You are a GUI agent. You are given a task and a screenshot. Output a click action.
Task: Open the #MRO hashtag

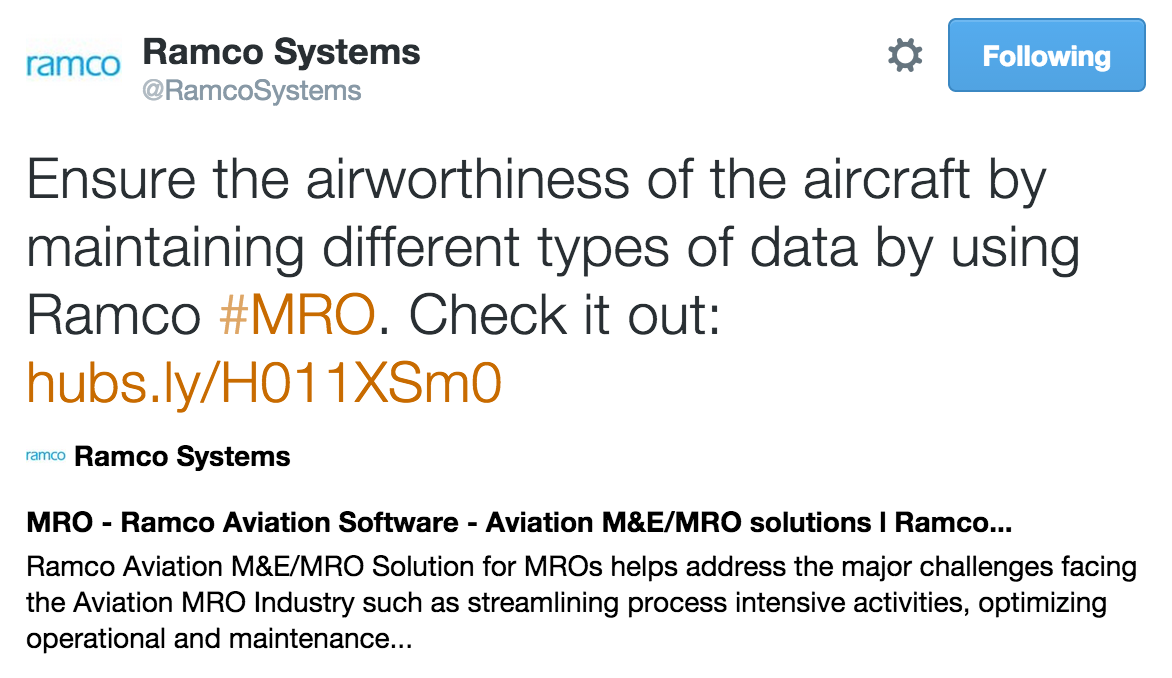point(296,316)
